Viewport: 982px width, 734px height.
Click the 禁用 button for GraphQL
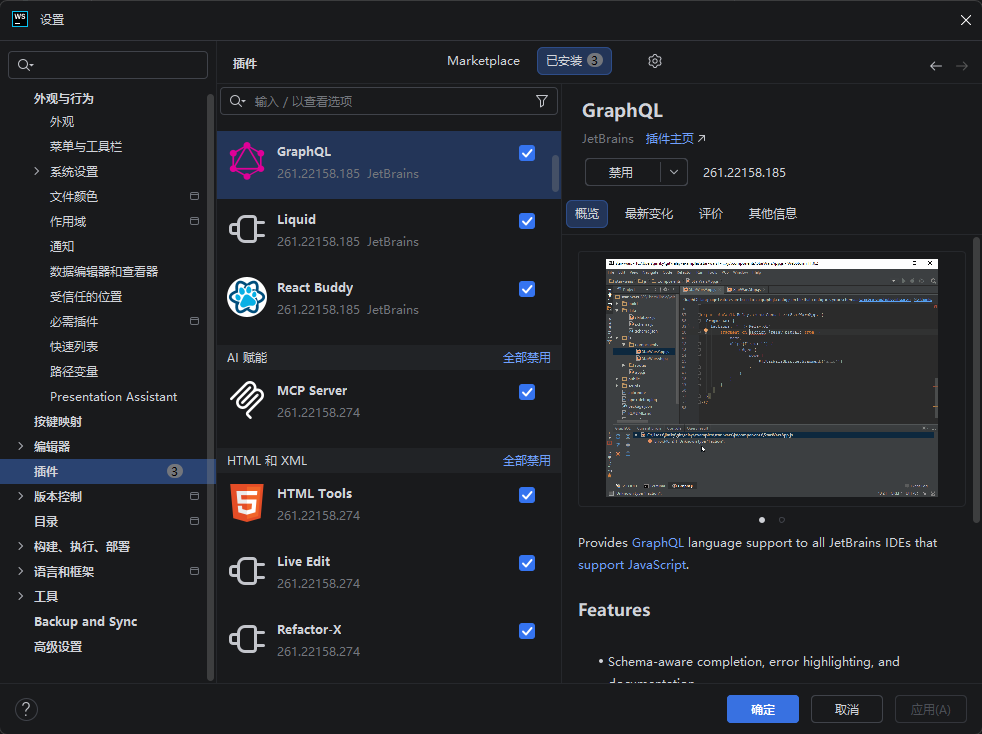click(x=621, y=172)
